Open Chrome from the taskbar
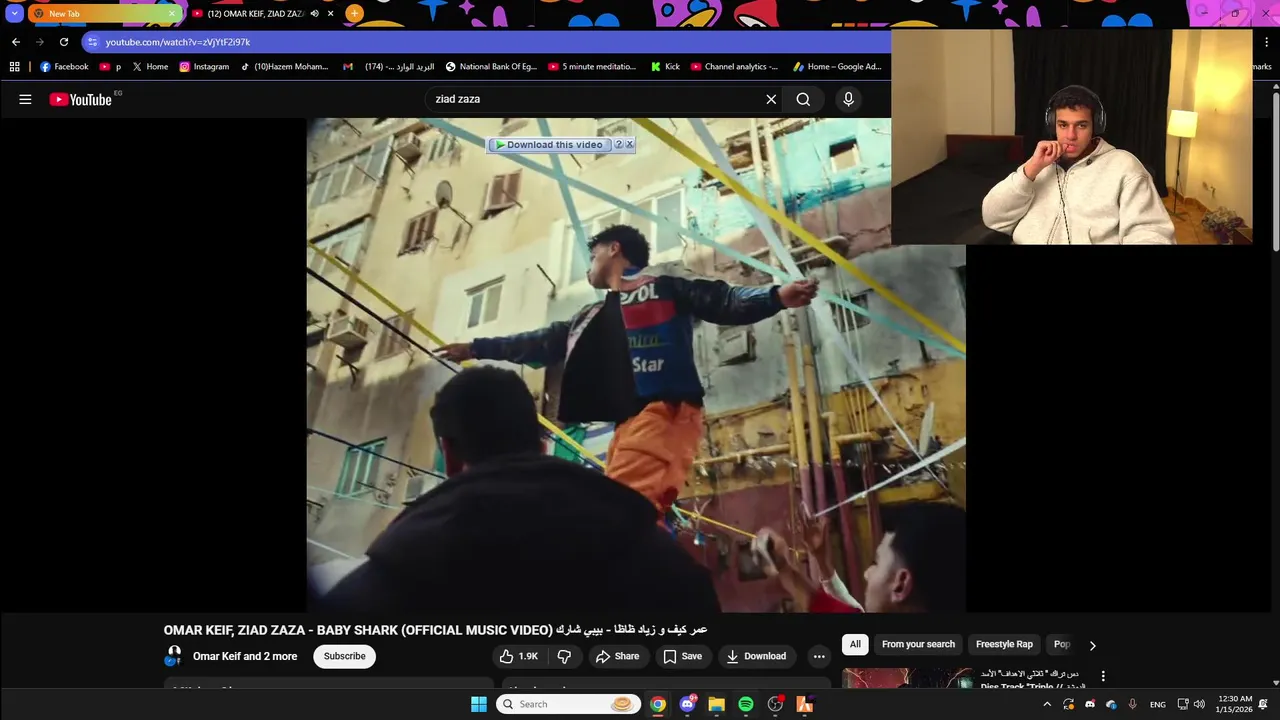 657,704
